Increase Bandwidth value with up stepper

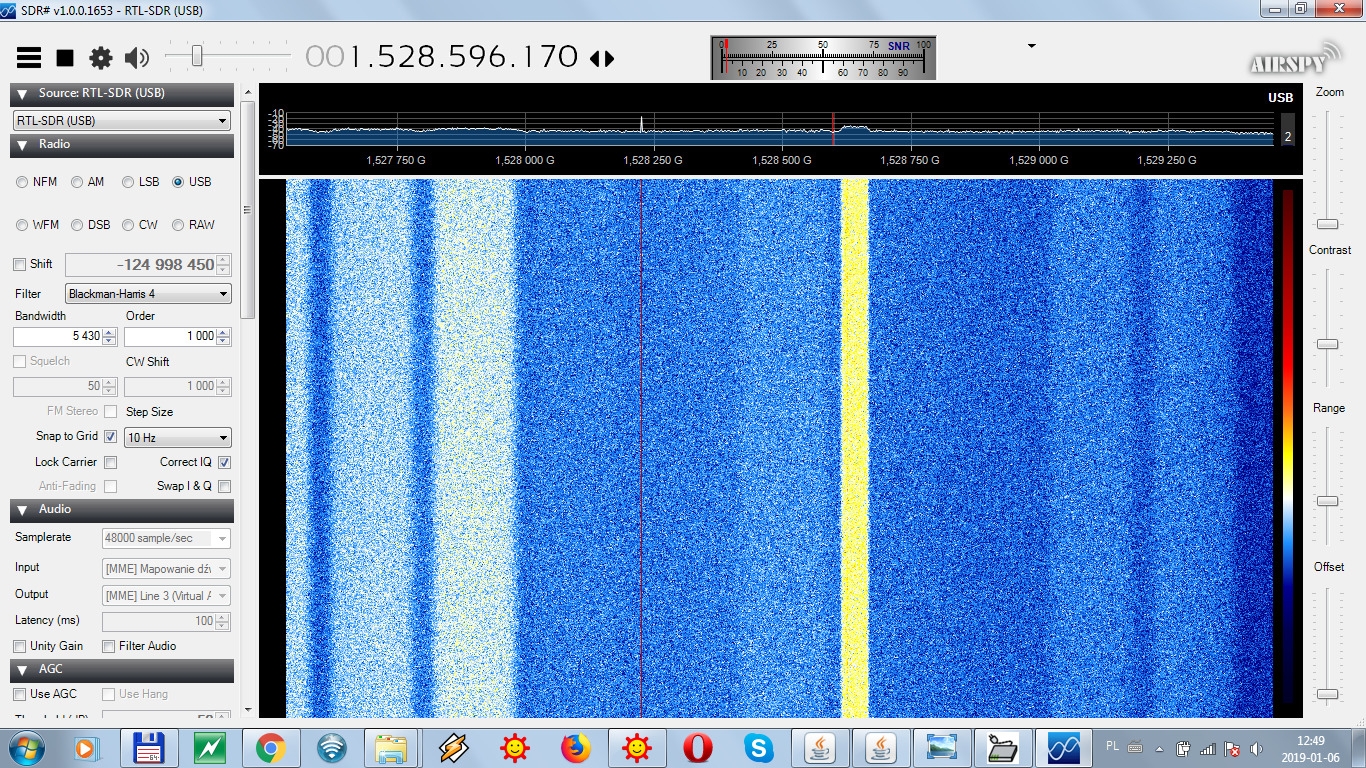(x=110, y=332)
